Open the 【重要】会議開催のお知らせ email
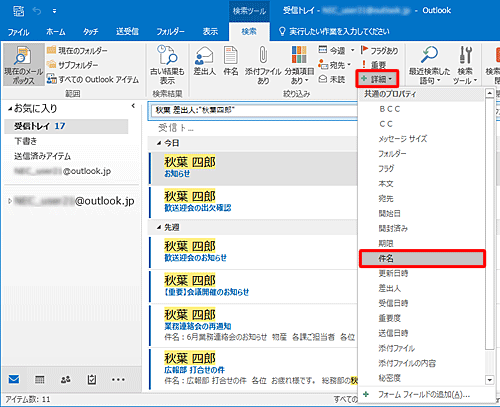Viewport: 500px width, 407px height. click(x=253, y=286)
